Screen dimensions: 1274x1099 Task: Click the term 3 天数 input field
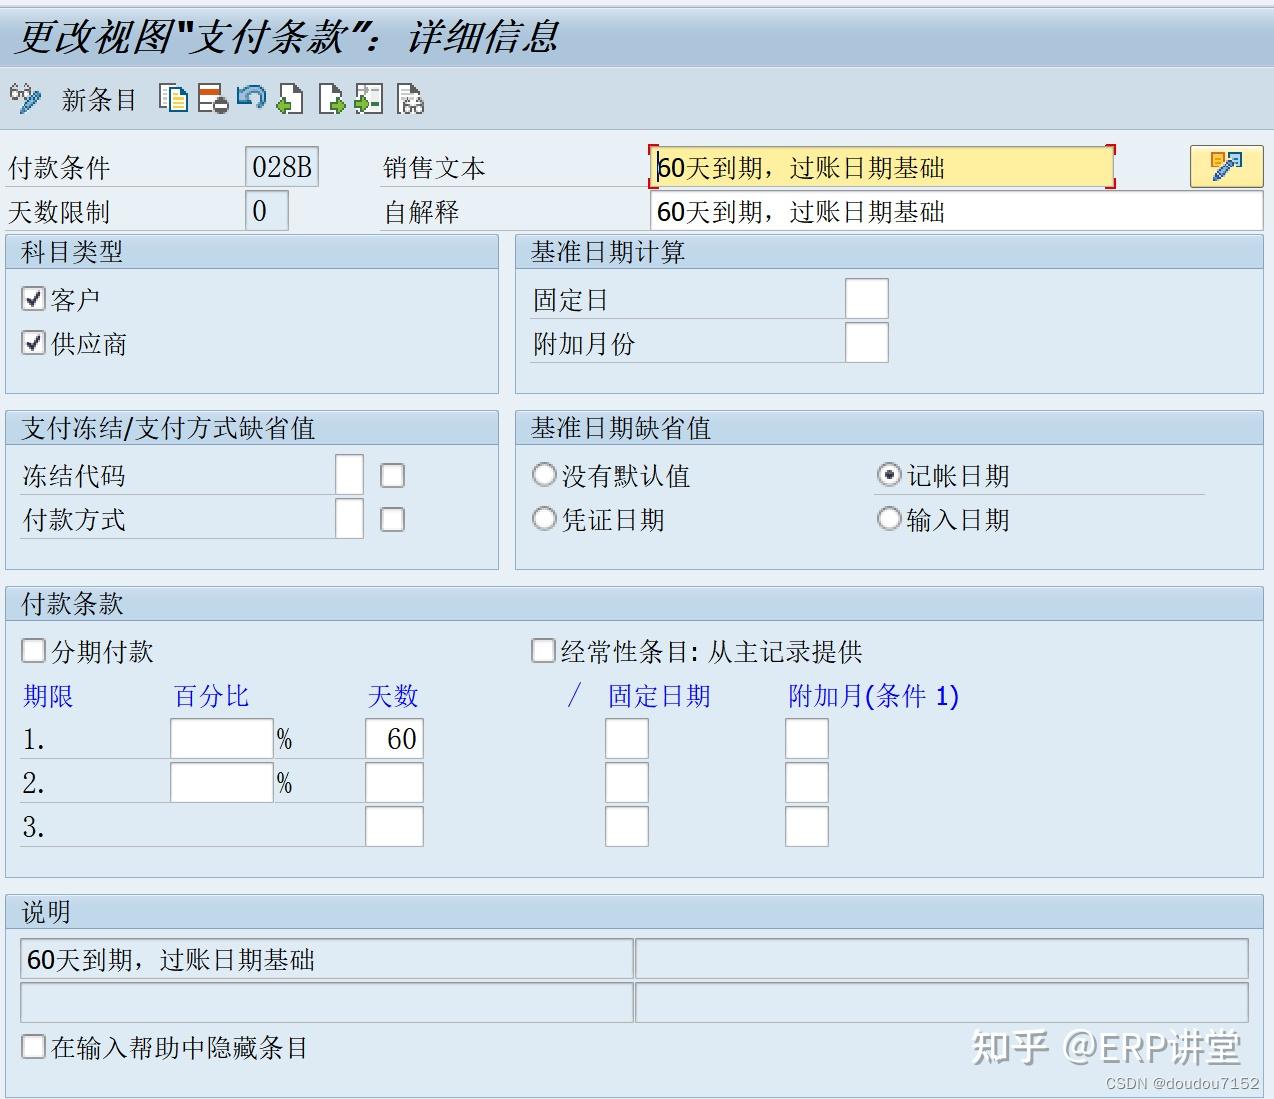[x=394, y=826]
